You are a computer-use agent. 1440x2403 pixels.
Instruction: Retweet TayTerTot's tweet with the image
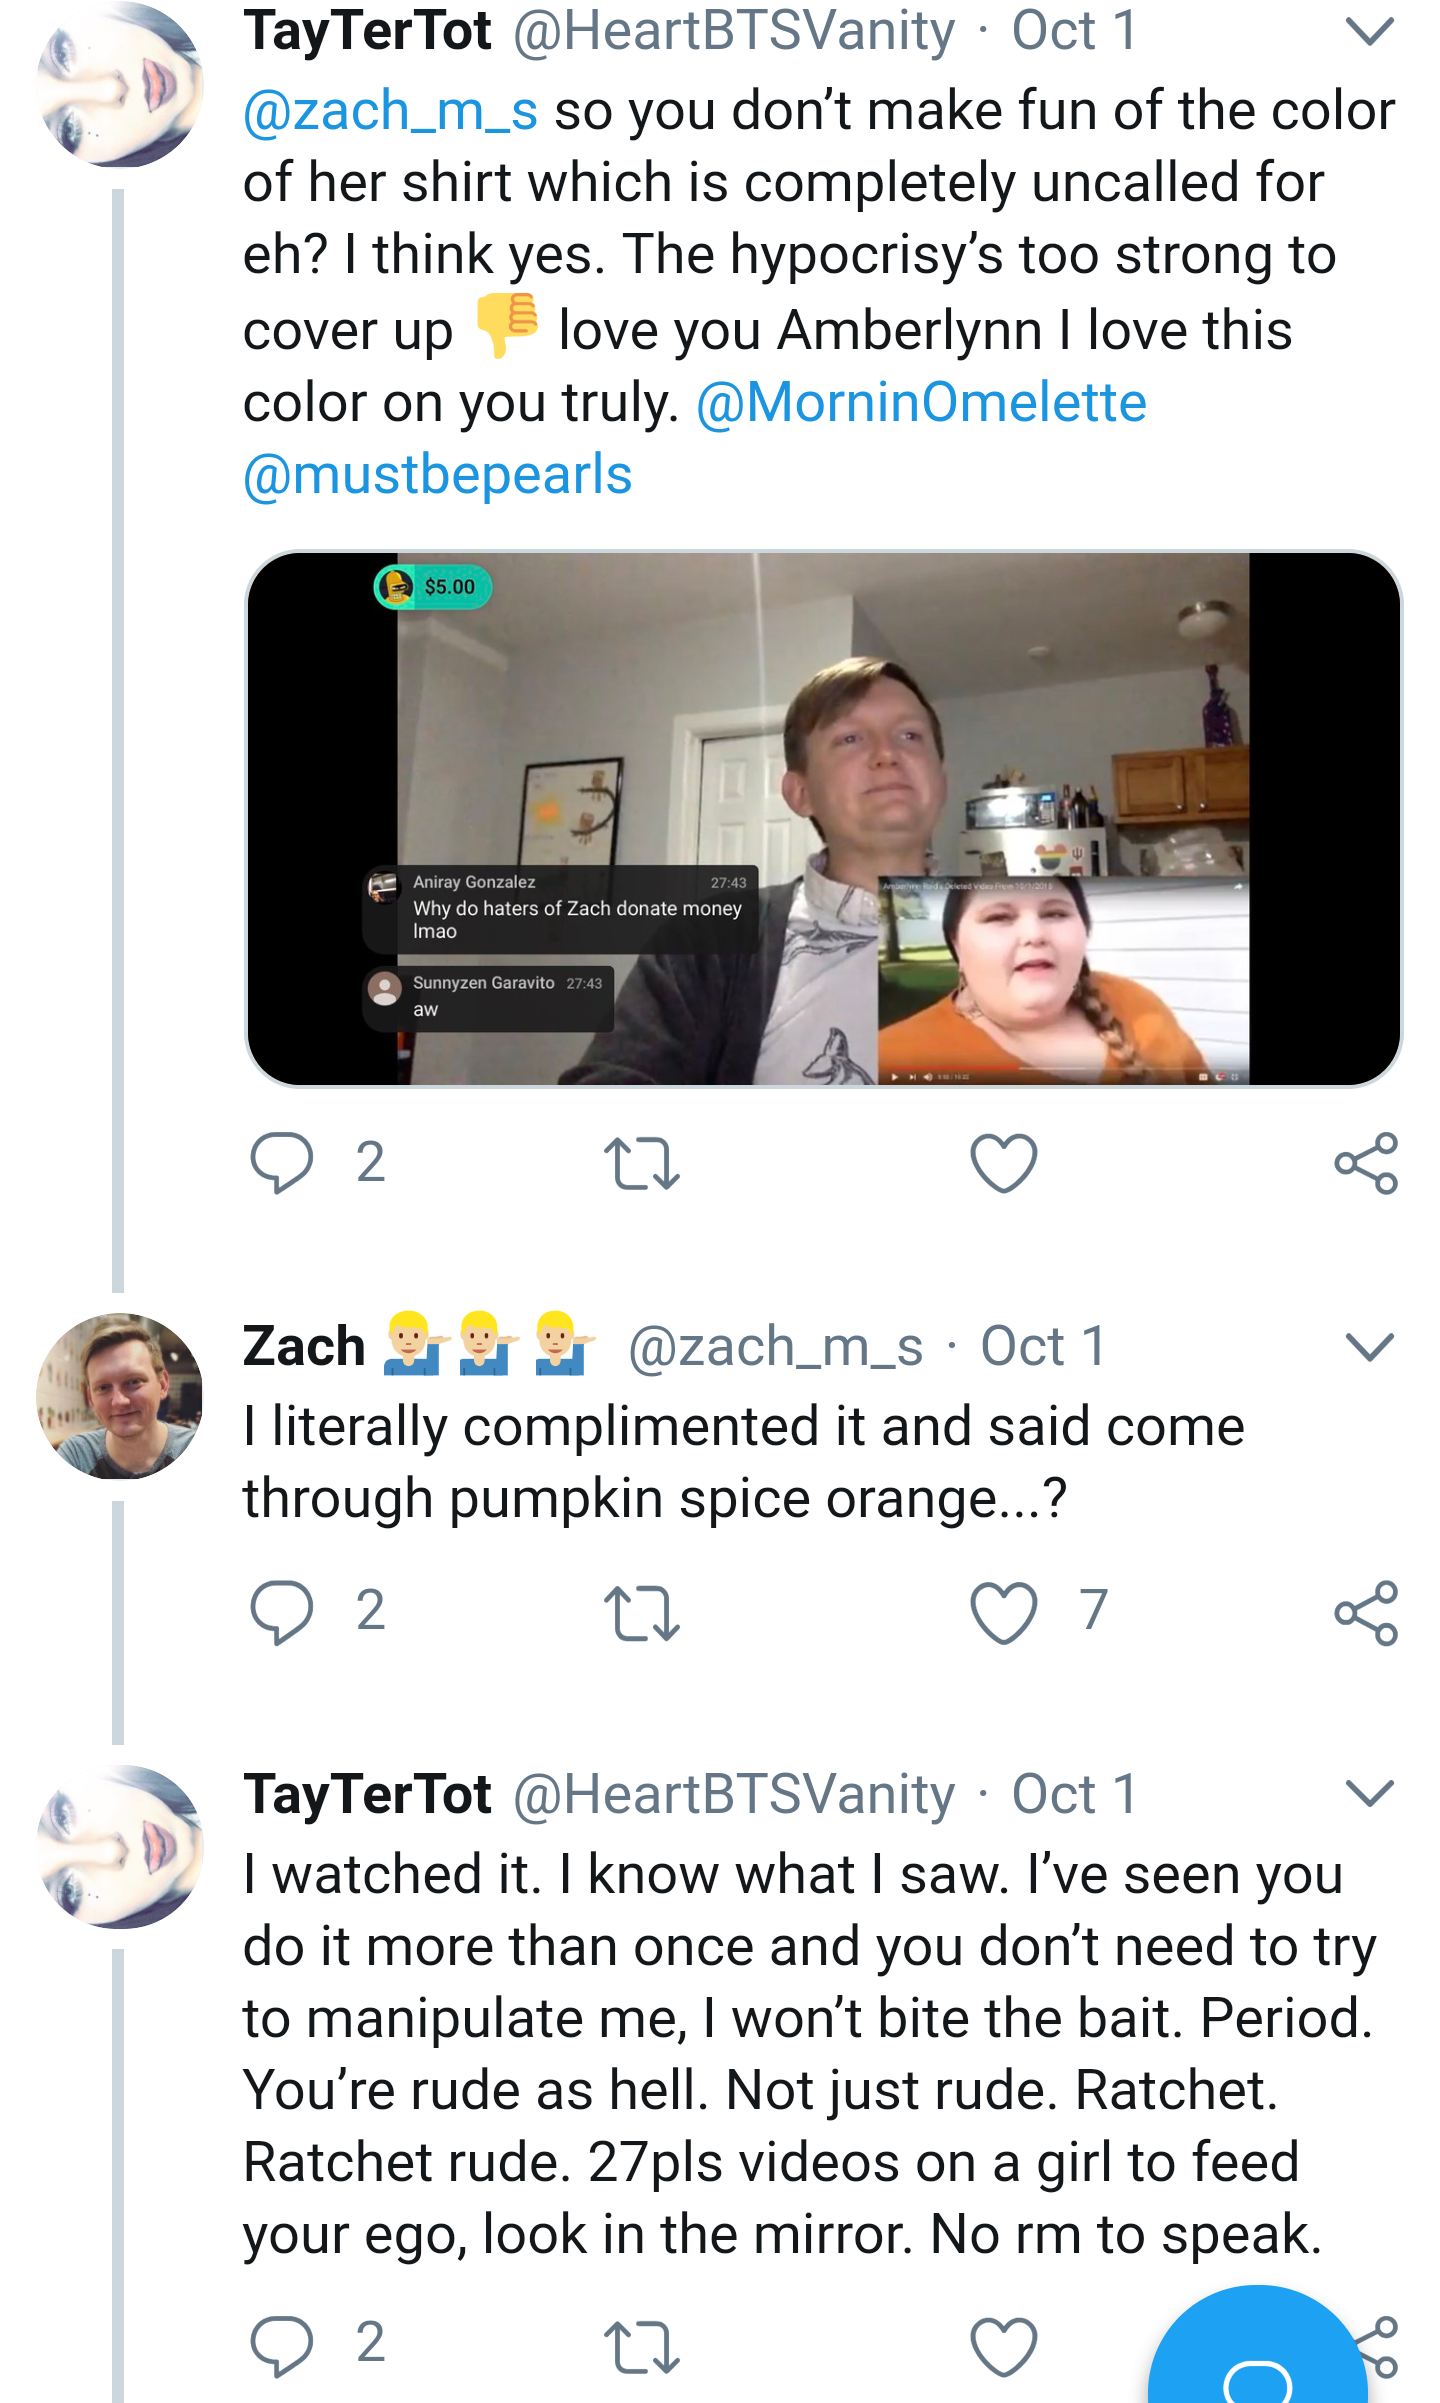[x=642, y=1164]
